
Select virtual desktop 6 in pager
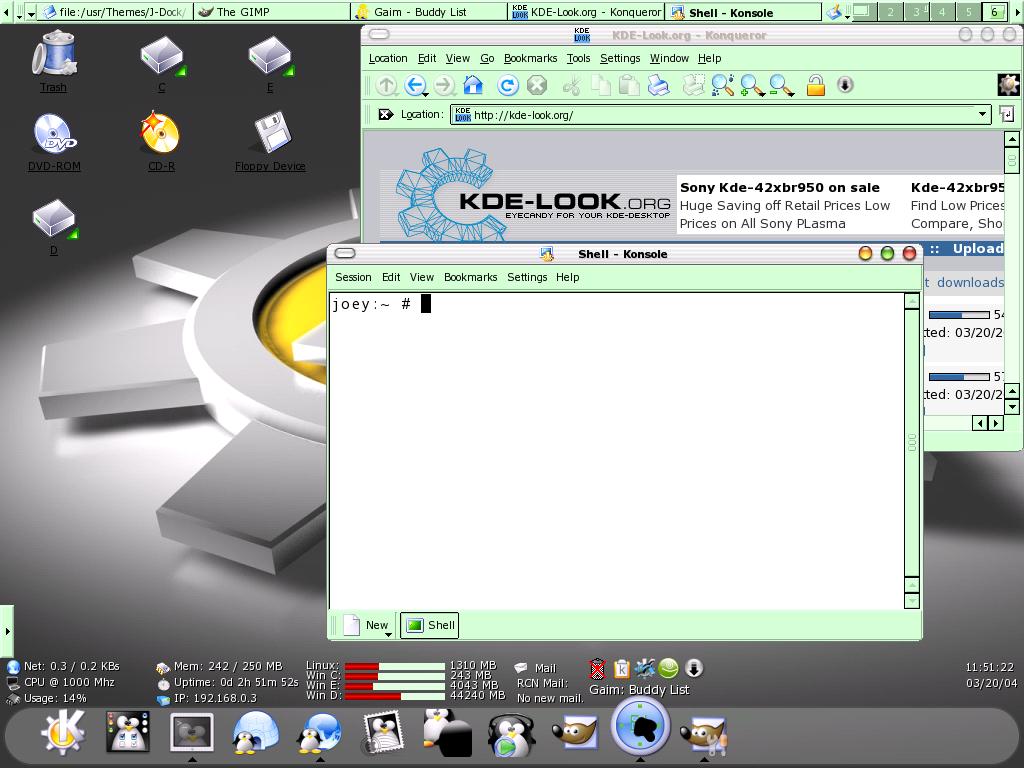(995, 12)
